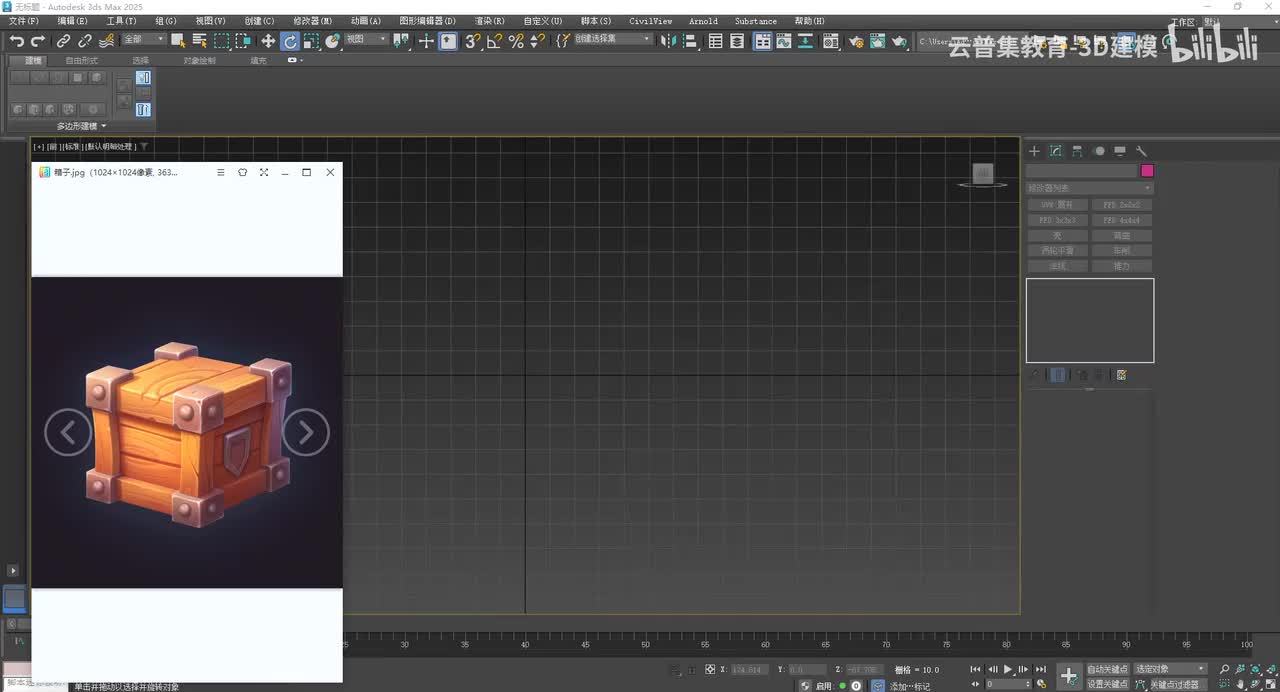1280x692 pixels.
Task: Open the Arnold menu
Action: click(x=703, y=21)
